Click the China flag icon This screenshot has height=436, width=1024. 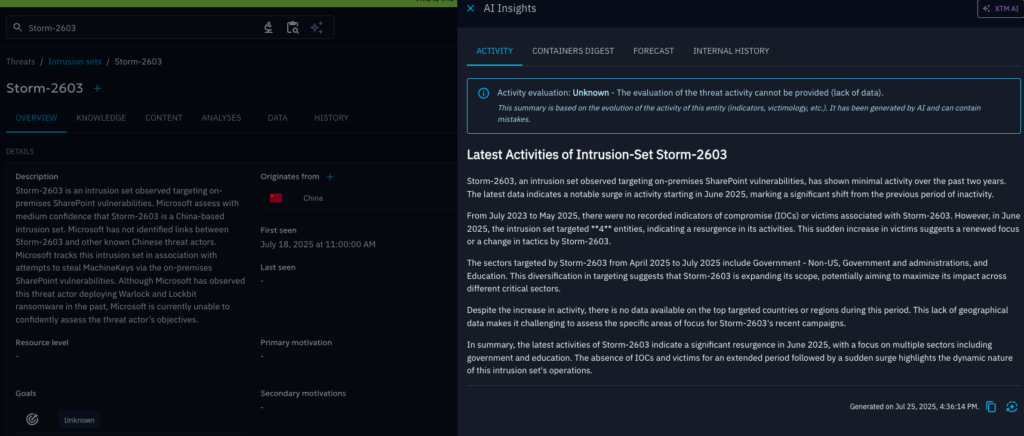pos(276,198)
